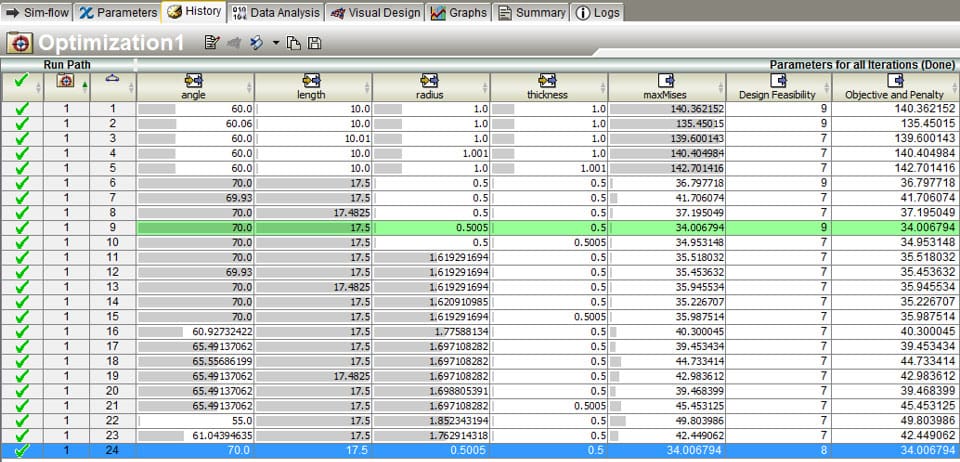Open the Graphs tab
Image resolution: width=960 pixels, height=462 pixels.
459,12
